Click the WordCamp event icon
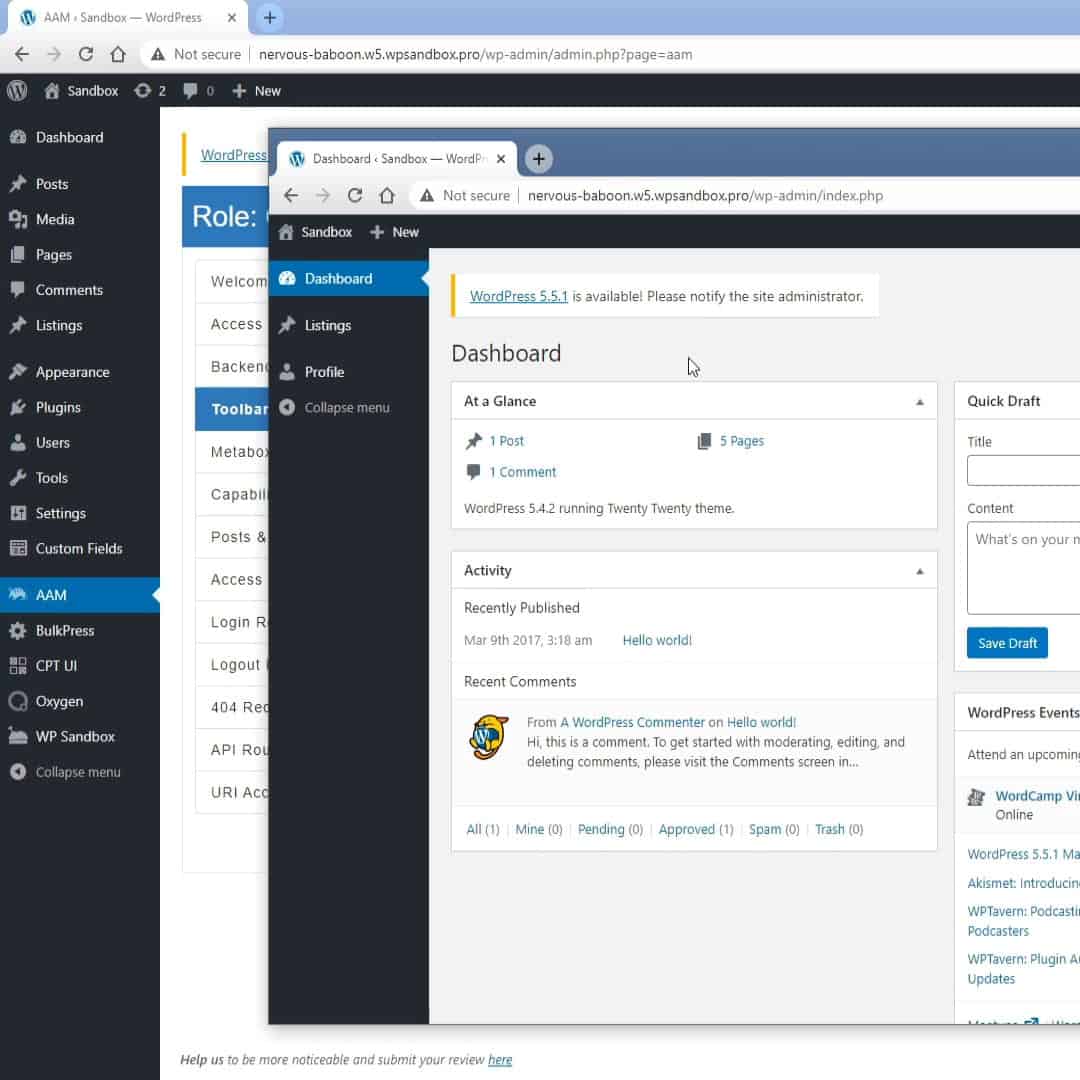Screen dimensions: 1080x1080 pyautogui.click(x=976, y=797)
